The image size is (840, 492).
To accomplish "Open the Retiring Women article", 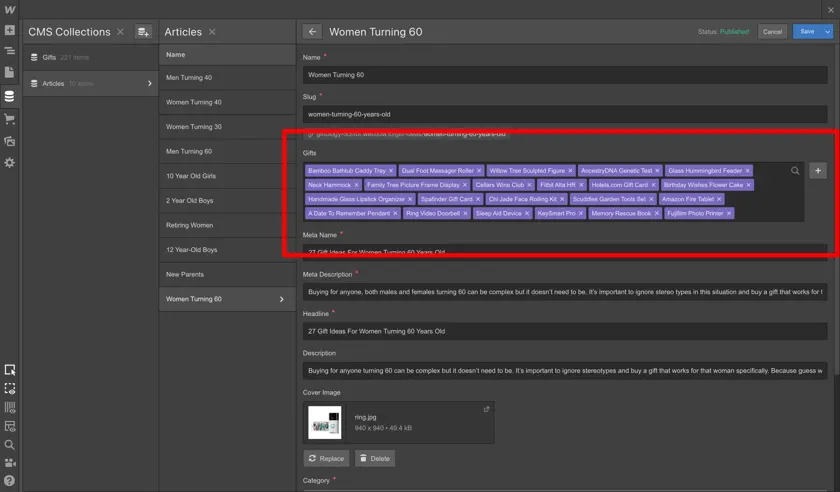I will click(227, 225).
